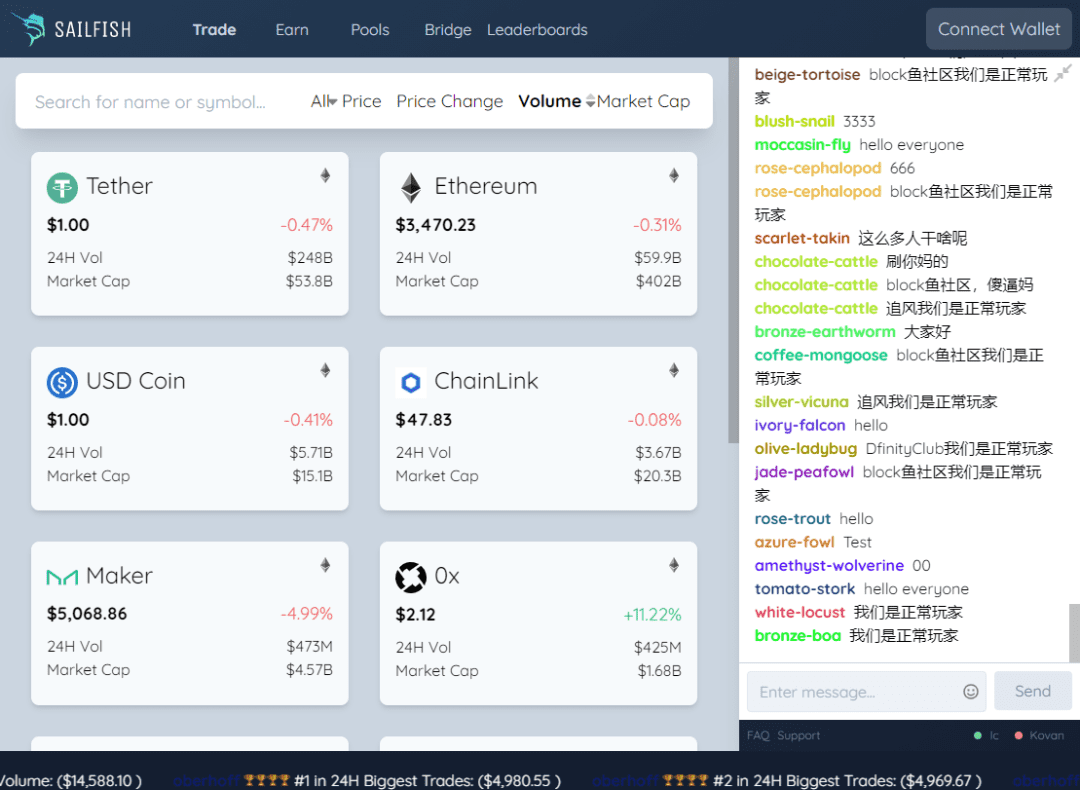The width and height of the screenshot is (1080, 790).
Task: Click Maker price $5,068.86
Action: [x=87, y=614]
